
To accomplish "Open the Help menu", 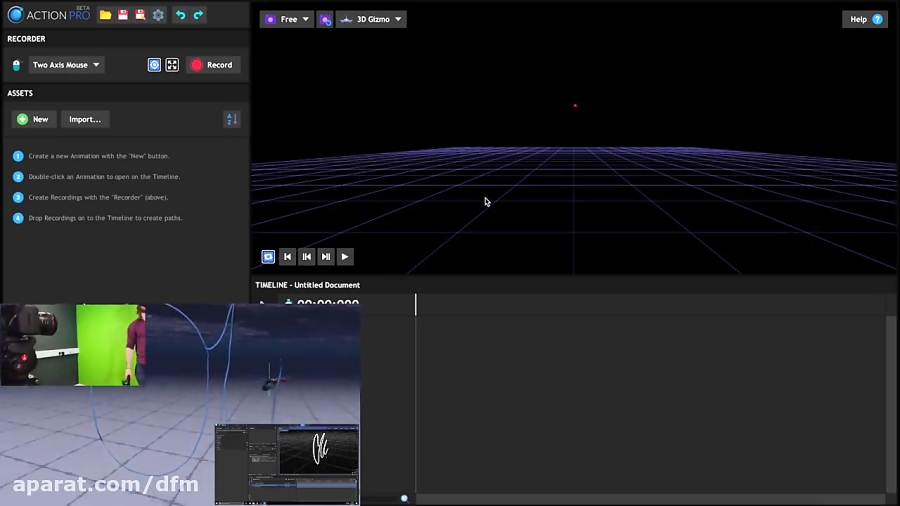I will tap(865, 19).
